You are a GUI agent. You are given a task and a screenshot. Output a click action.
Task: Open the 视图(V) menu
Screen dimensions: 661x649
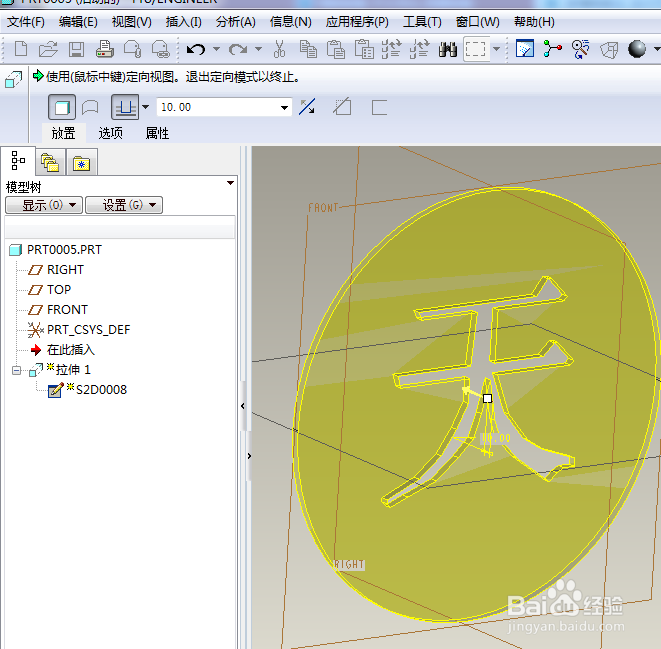132,21
